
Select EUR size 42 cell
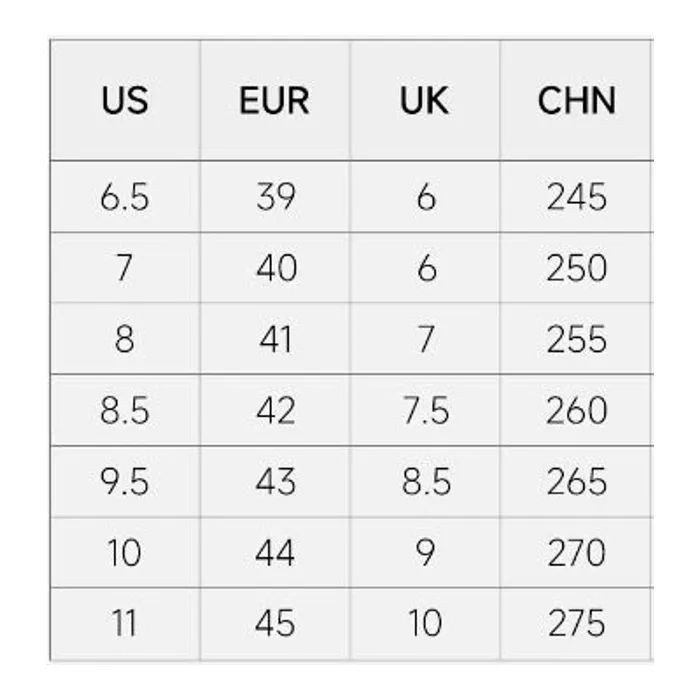coord(275,410)
